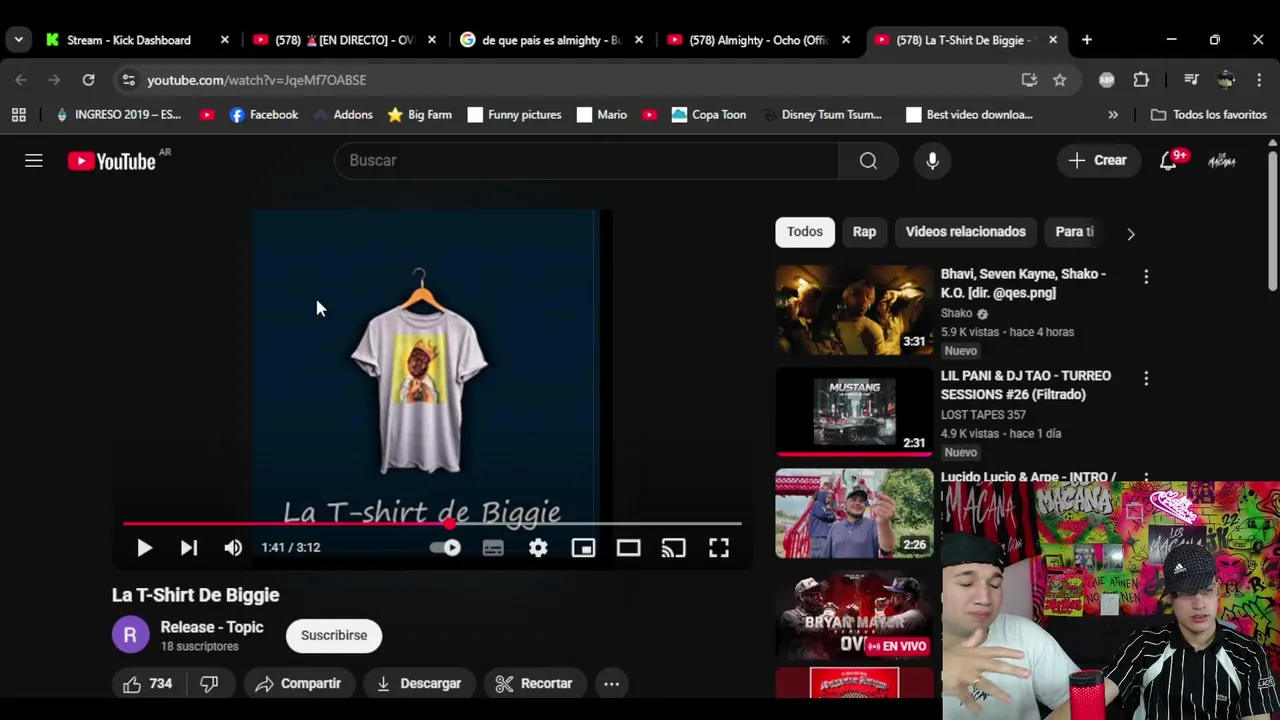Image resolution: width=1280 pixels, height=720 pixels.
Task: Click the Suscribirse button
Action: pyautogui.click(x=334, y=636)
